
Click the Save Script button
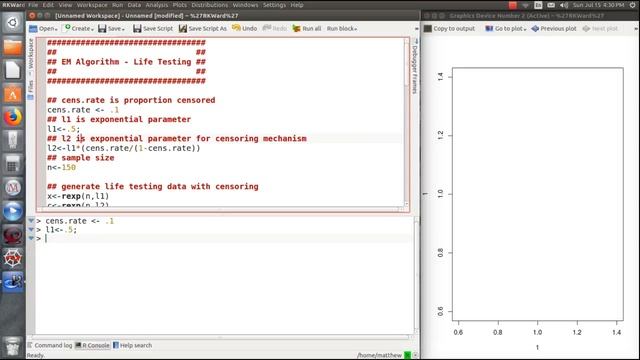tap(153, 29)
